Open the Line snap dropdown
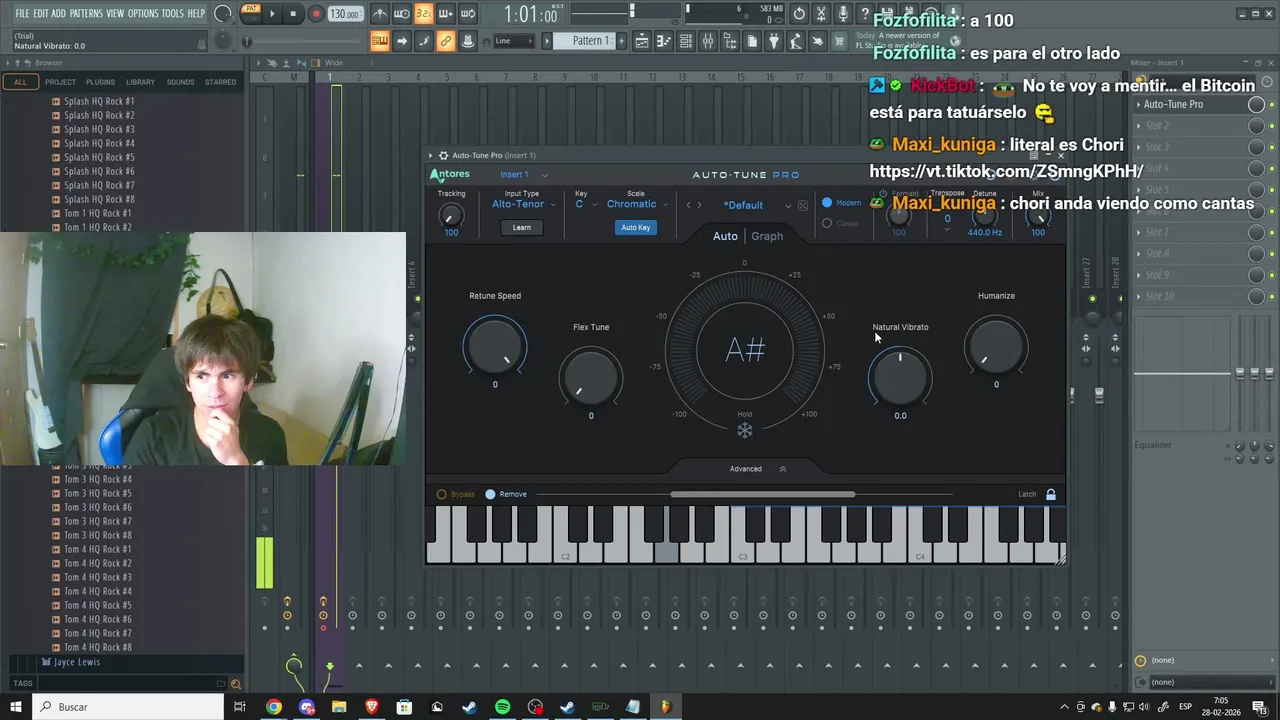The width and height of the screenshot is (1280, 720). tap(514, 41)
